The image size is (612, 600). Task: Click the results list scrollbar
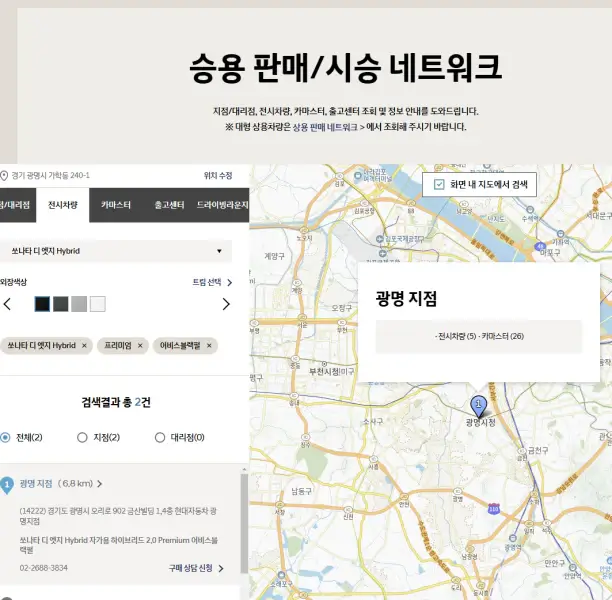coord(244,523)
